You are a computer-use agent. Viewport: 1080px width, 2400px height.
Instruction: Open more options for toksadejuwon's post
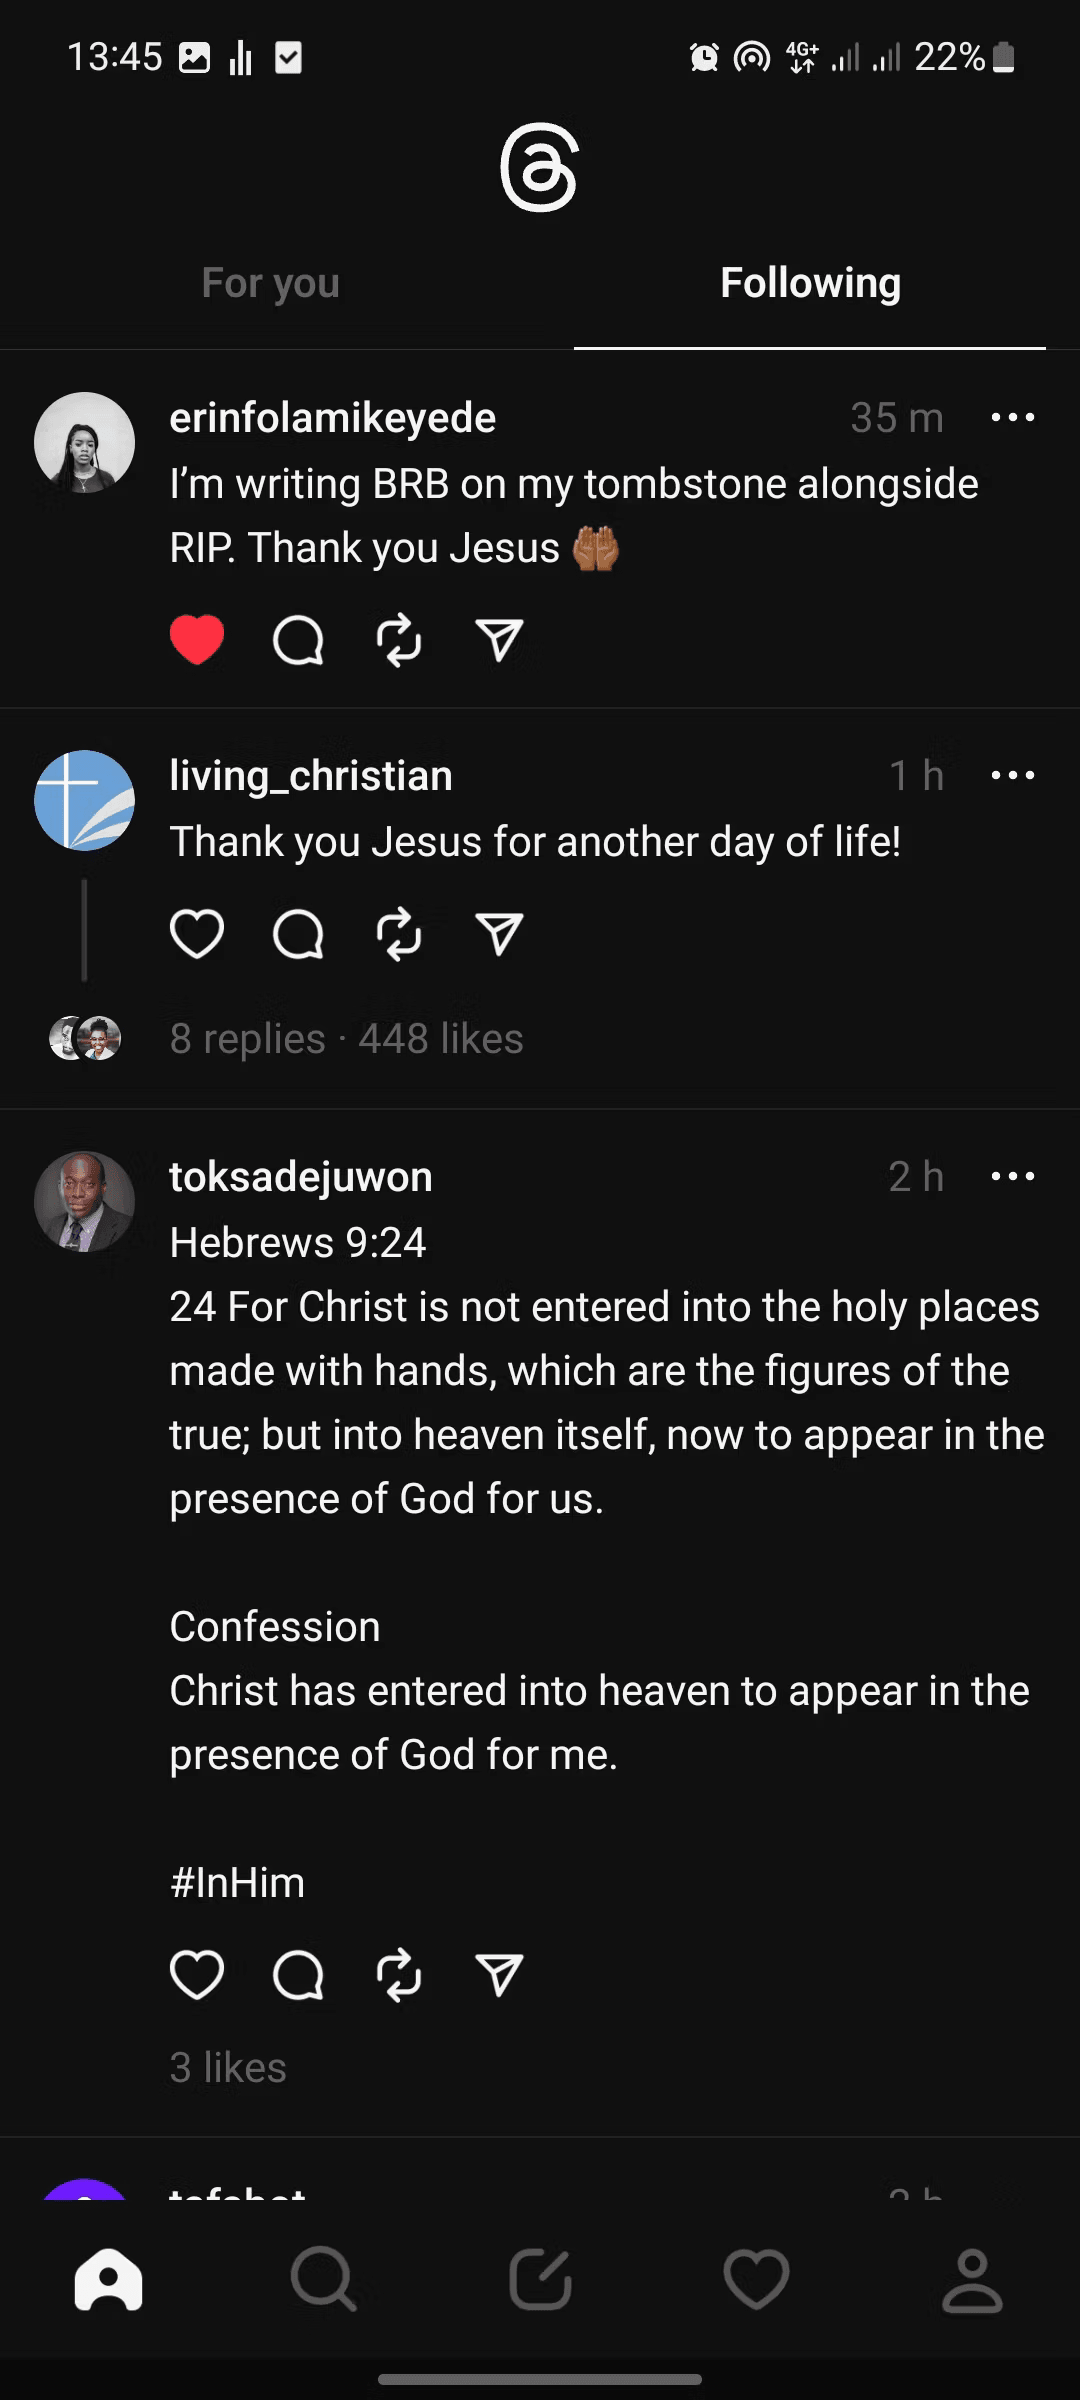tap(1012, 1176)
